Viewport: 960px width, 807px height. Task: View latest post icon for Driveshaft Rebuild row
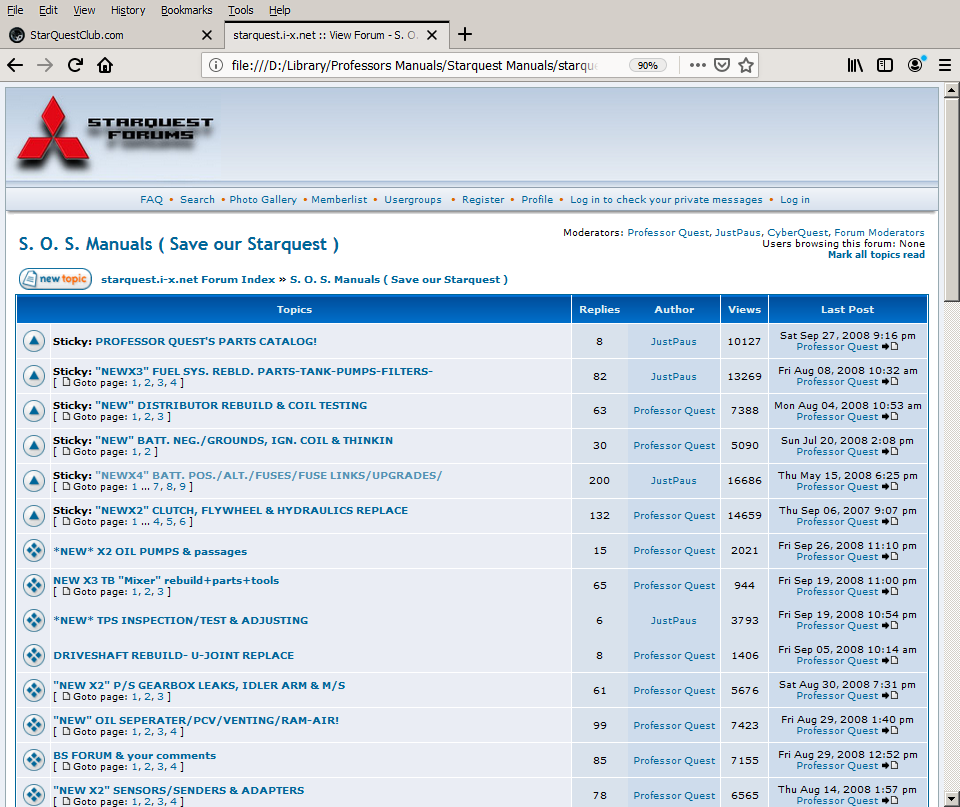890,661
